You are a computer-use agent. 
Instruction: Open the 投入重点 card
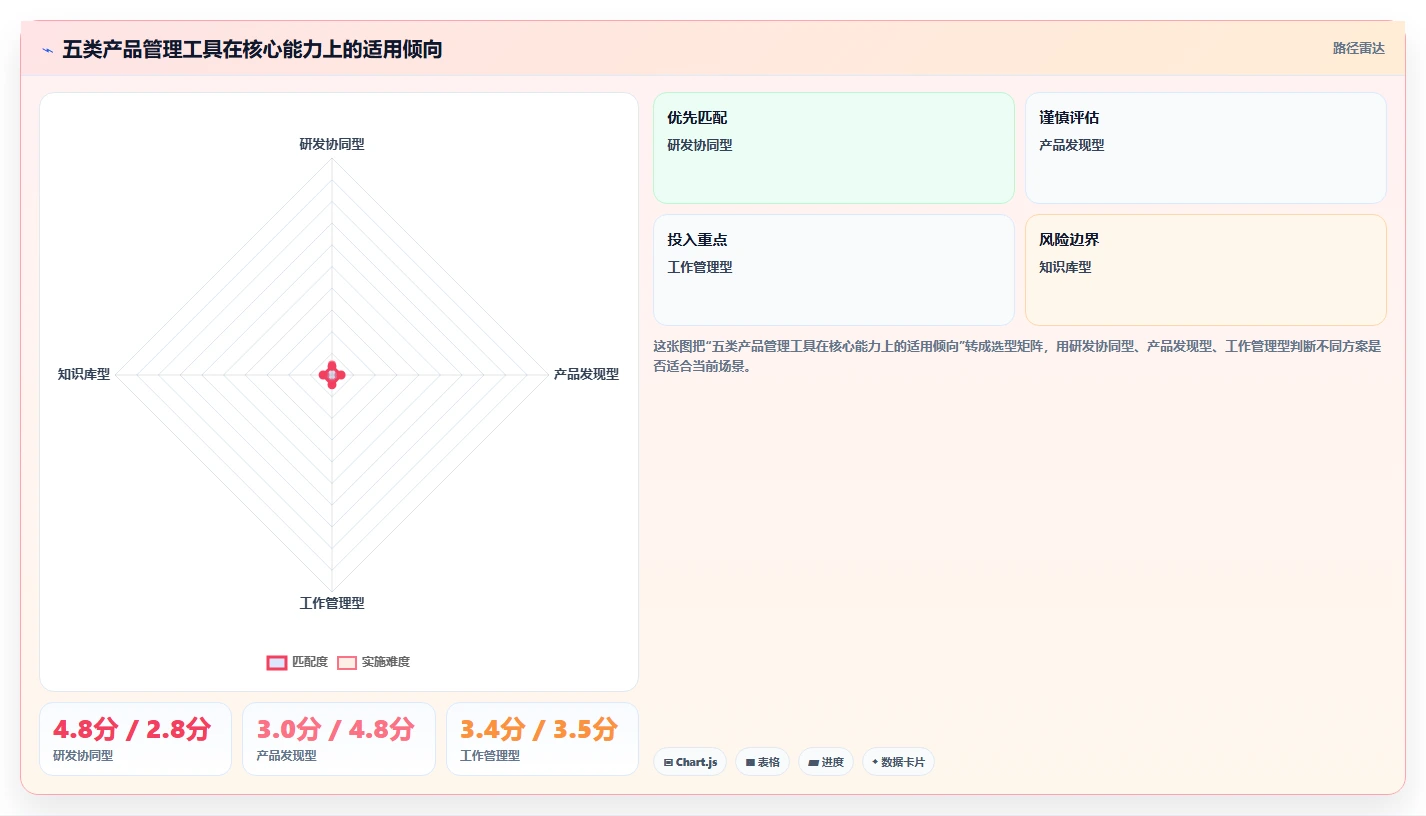pos(834,270)
